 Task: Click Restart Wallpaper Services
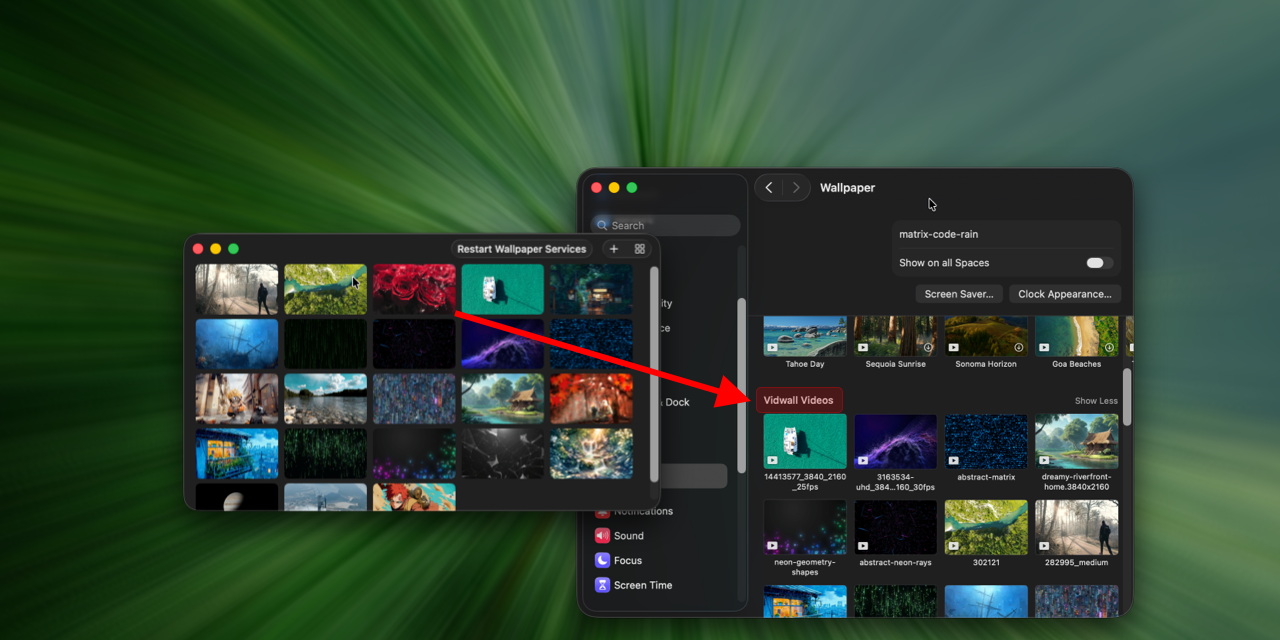coord(522,248)
